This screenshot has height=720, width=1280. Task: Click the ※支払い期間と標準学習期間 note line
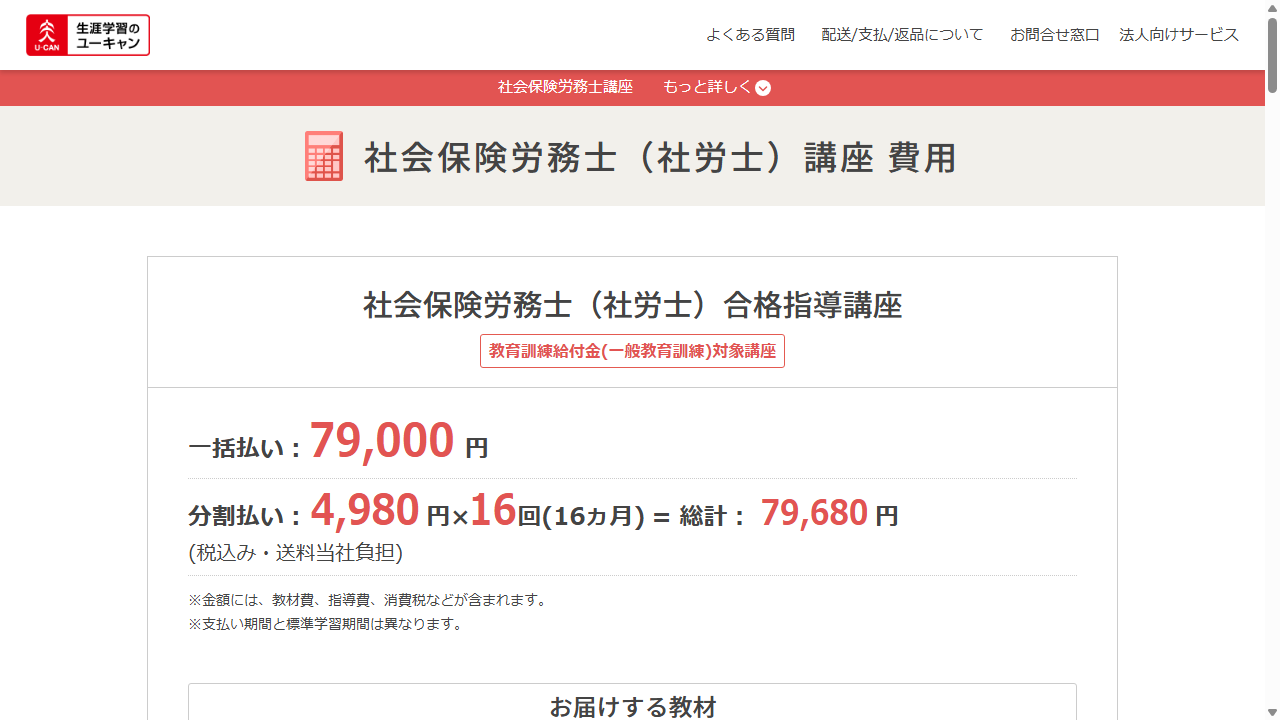[x=326, y=624]
